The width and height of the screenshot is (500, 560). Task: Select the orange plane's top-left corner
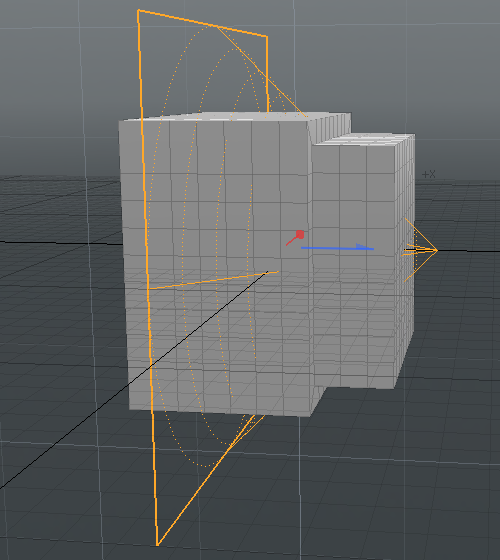[x=138, y=11]
